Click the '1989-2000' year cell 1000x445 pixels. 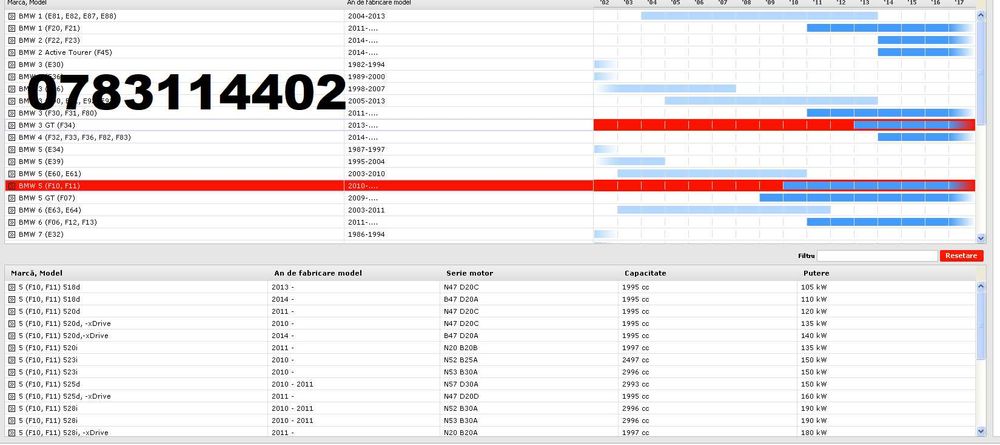[x=366, y=77]
